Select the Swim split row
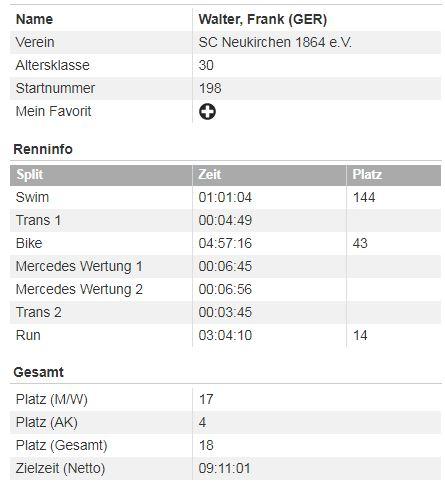 pos(225,197)
